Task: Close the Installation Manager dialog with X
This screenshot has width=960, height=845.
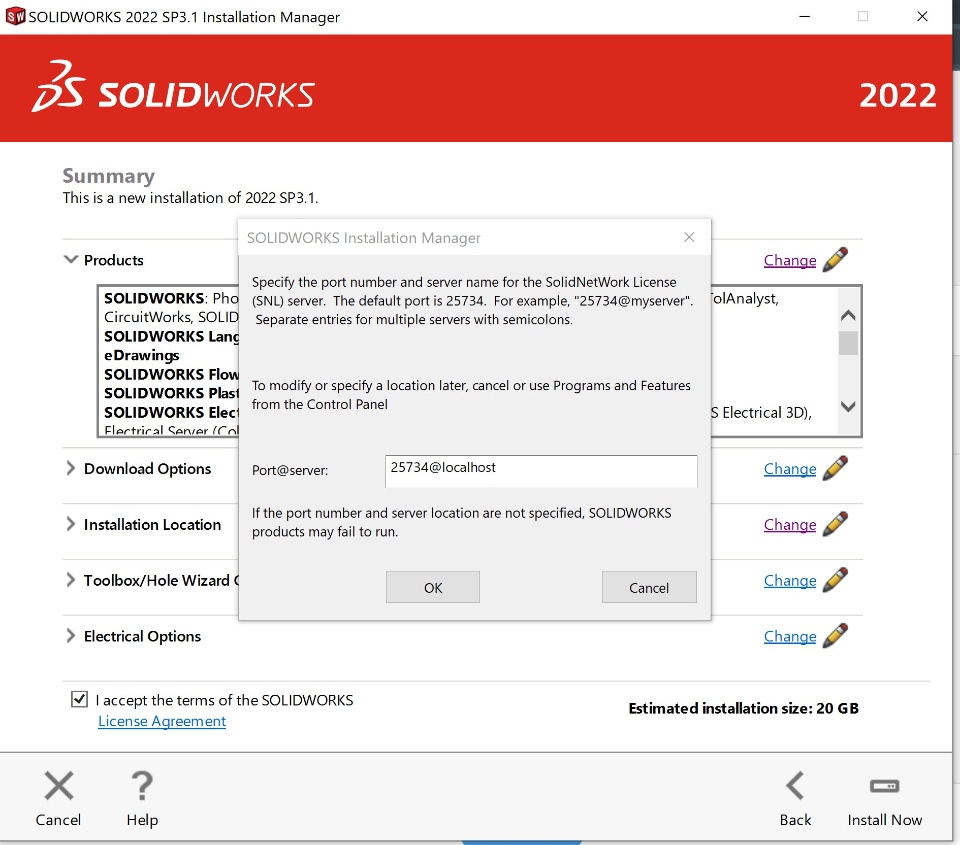Action: tap(689, 237)
